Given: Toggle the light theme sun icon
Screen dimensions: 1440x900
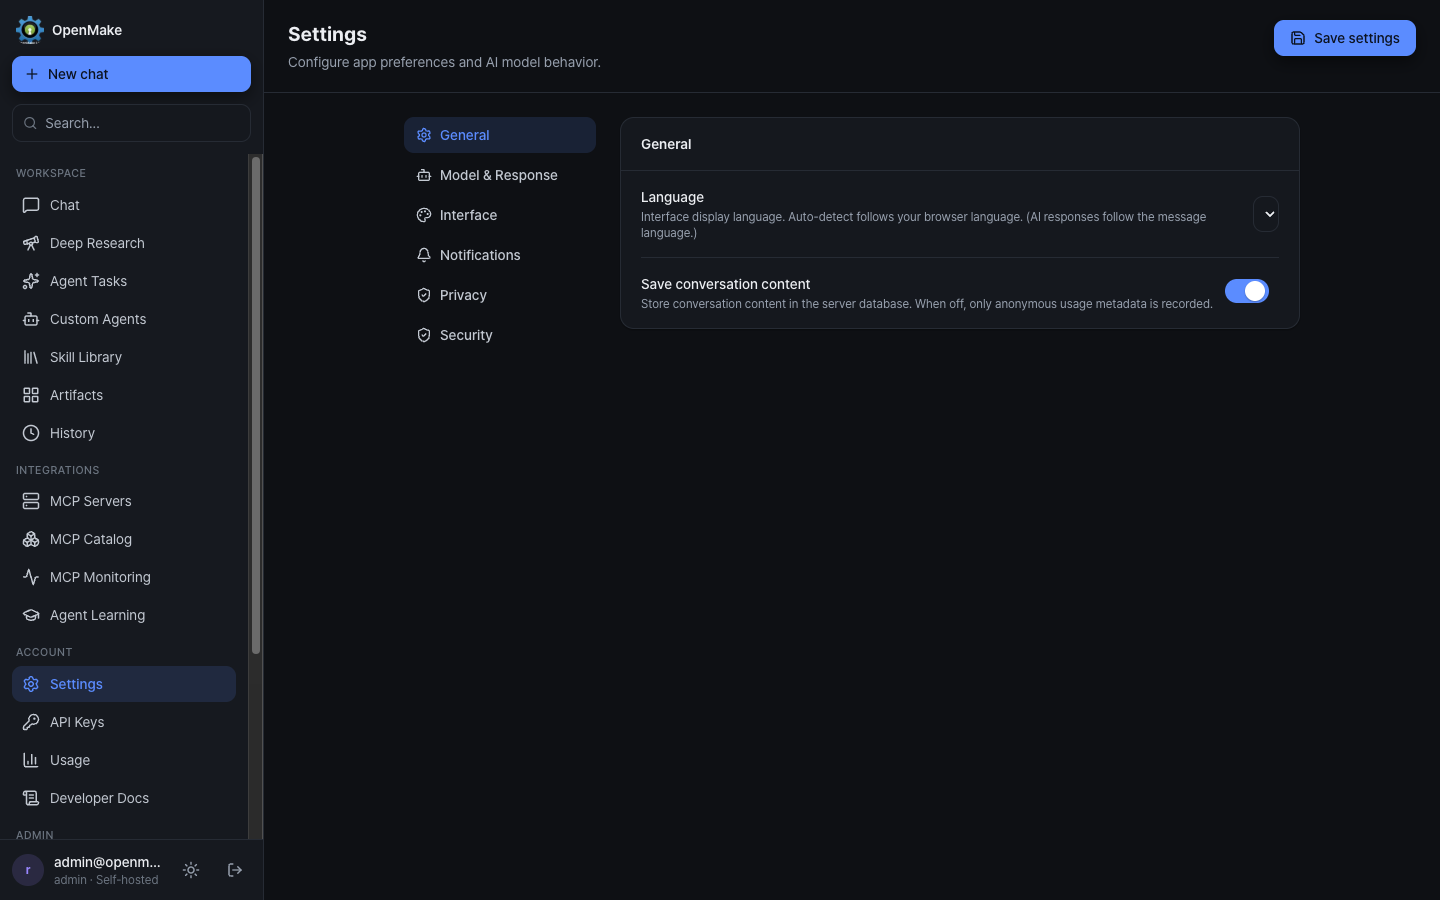Looking at the screenshot, I should point(191,870).
